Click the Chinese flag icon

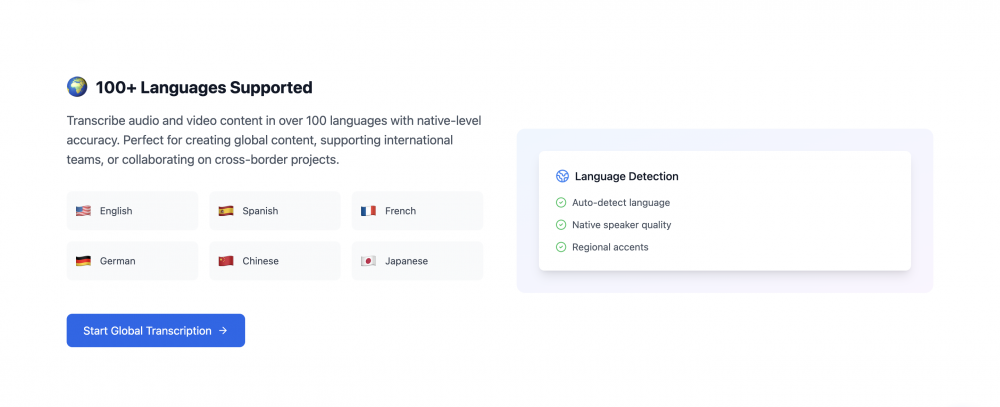pos(226,261)
